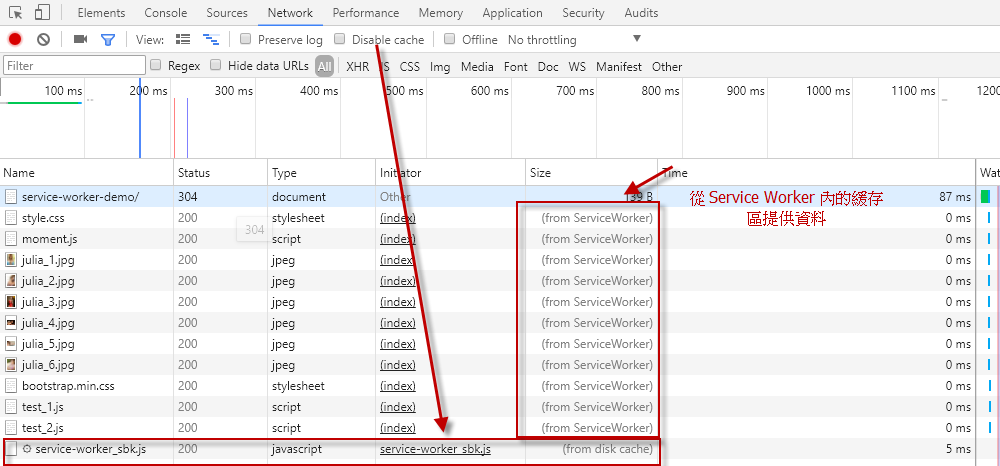Sort requests by the Size column header

(x=540, y=173)
